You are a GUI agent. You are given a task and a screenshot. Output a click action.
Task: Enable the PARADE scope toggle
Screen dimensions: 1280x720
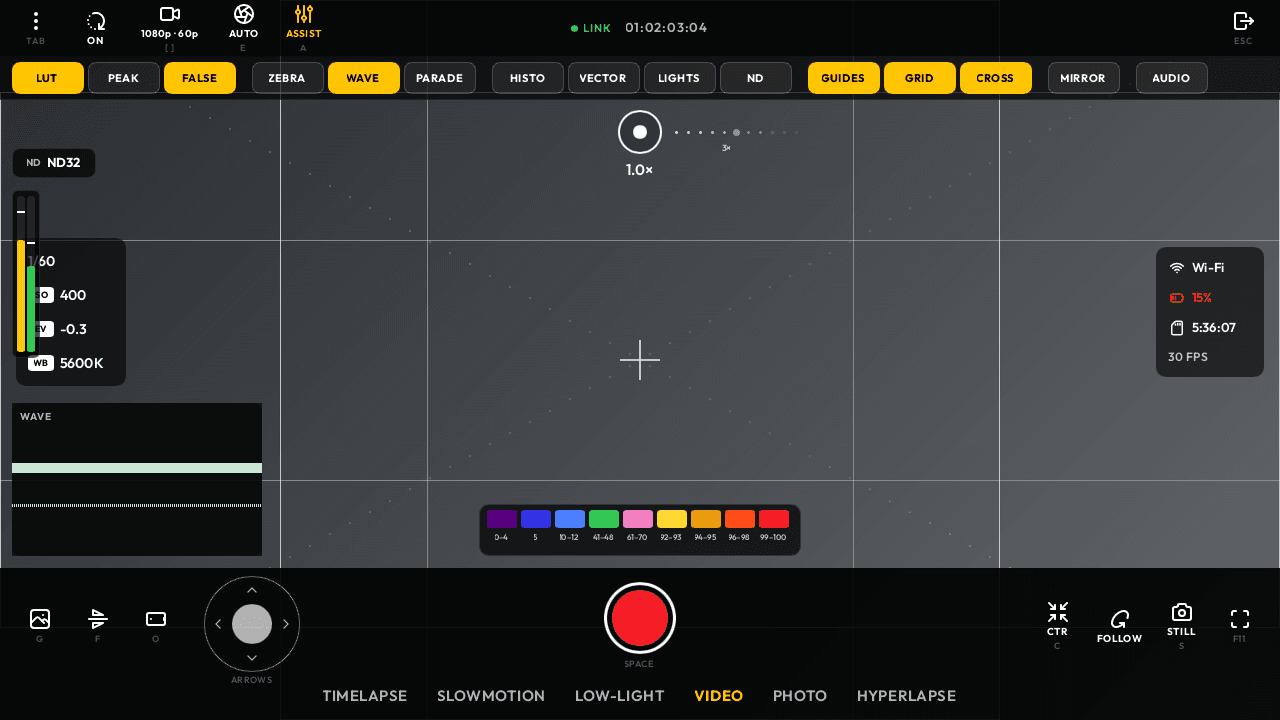pos(440,78)
